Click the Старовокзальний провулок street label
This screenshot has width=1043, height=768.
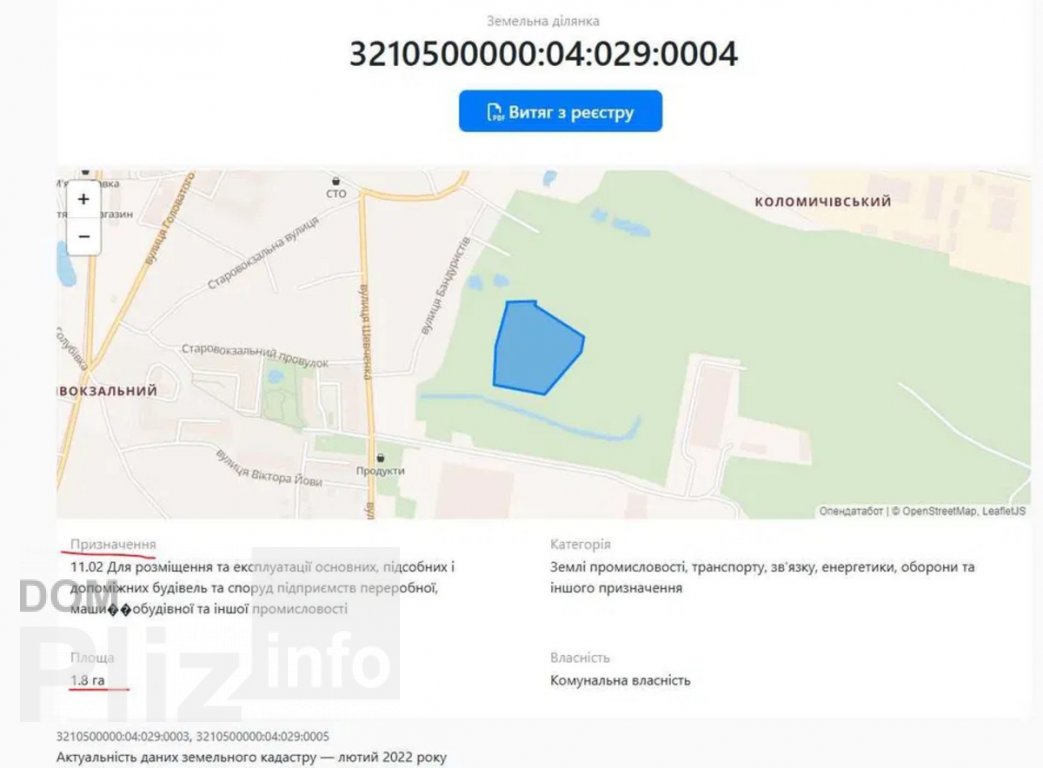255,356
